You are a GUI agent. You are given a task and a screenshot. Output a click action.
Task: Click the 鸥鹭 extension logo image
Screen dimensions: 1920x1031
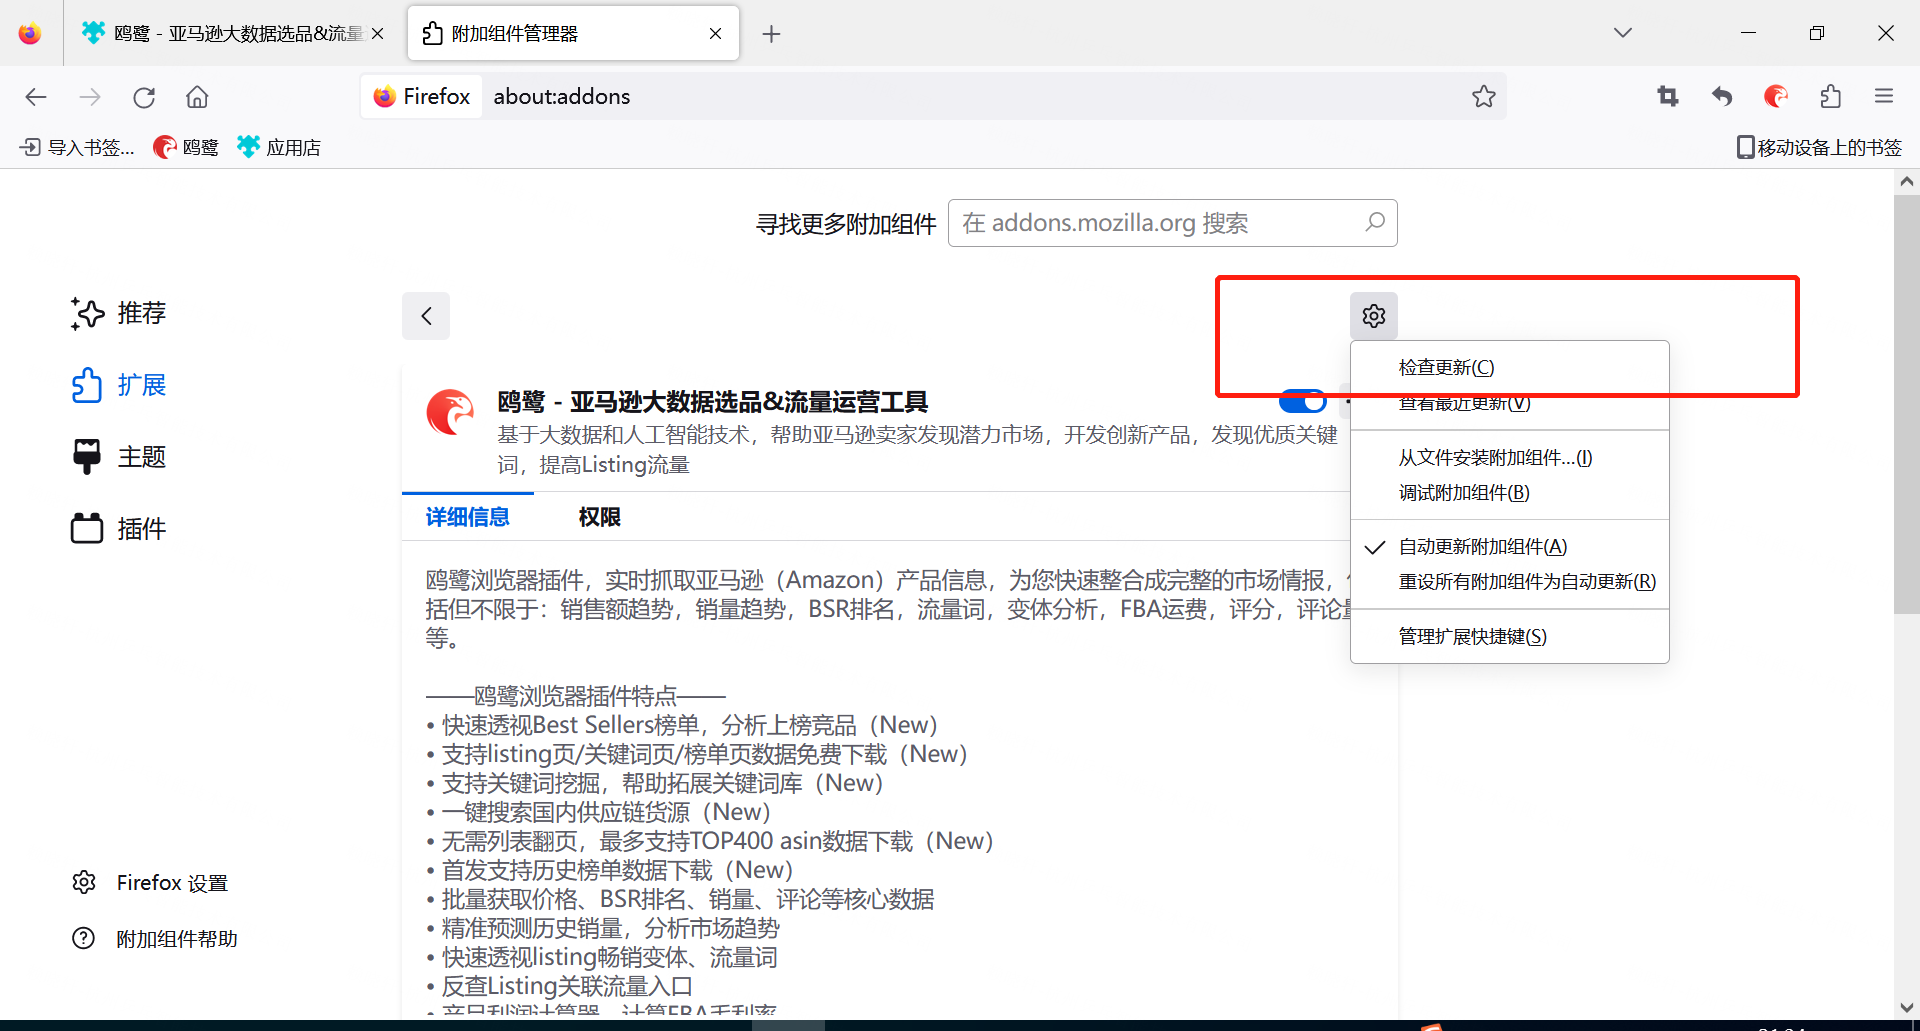pyautogui.click(x=450, y=412)
